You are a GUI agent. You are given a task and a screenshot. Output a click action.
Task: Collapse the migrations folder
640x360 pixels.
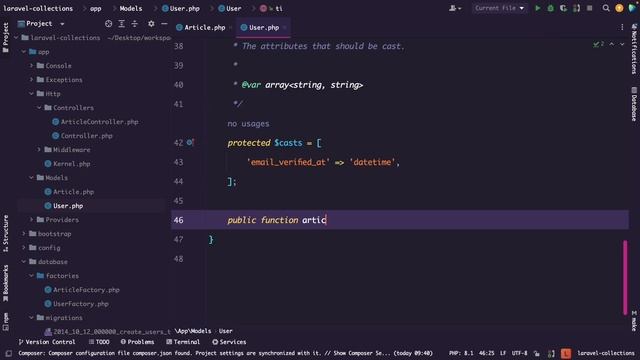click(31, 318)
